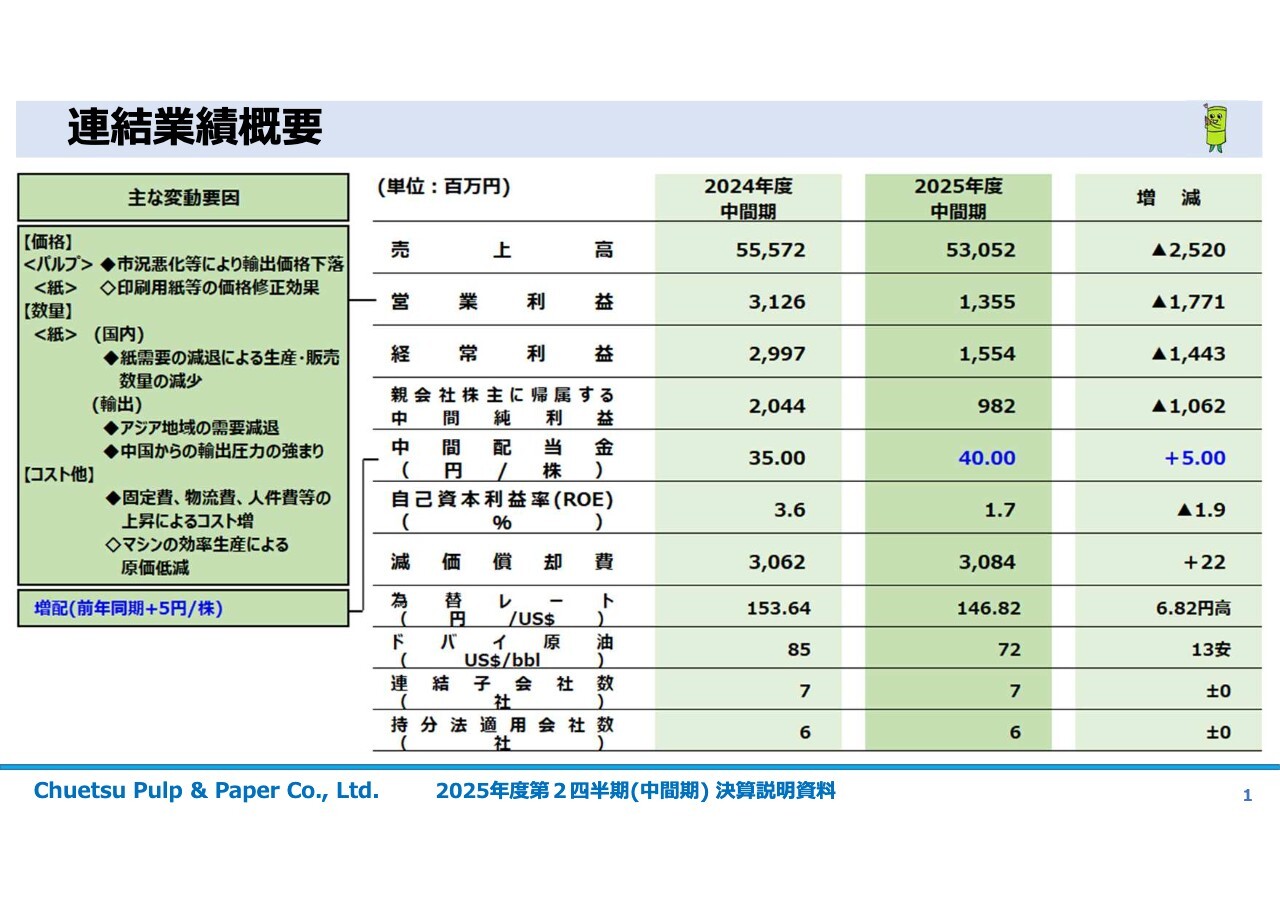Click the 自己資本利益率(ROE) row label
The width and height of the screenshot is (1280, 904).
(501, 510)
